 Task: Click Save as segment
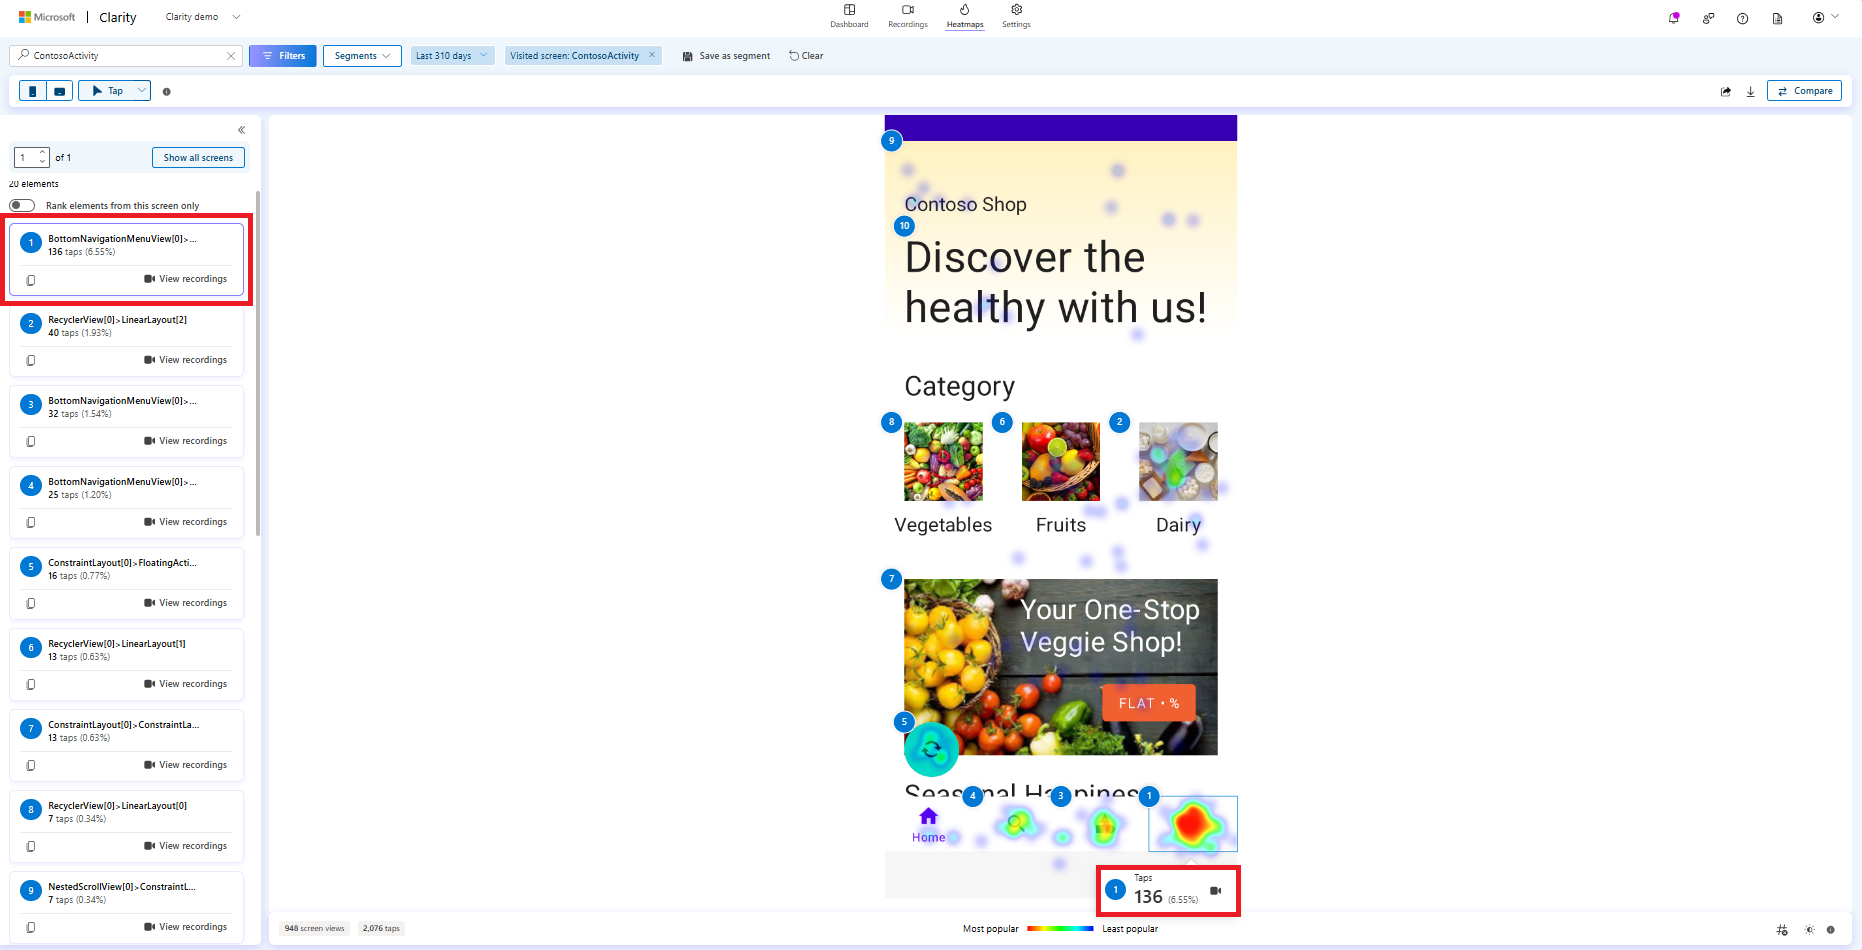(x=726, y=56)
